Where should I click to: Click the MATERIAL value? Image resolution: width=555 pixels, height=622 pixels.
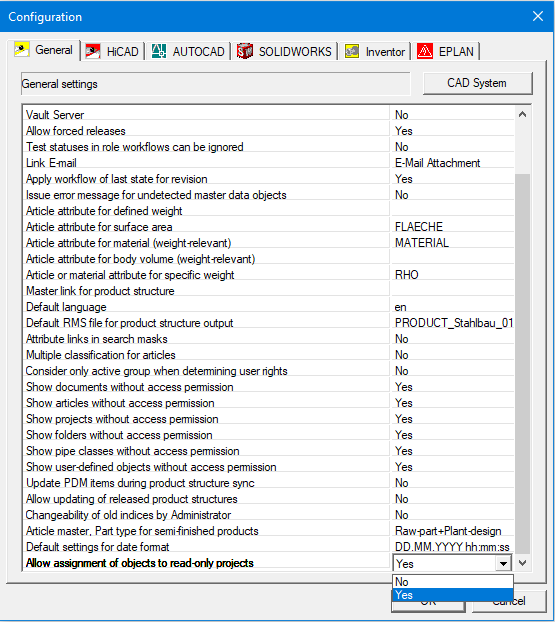(x=422, y=243)
